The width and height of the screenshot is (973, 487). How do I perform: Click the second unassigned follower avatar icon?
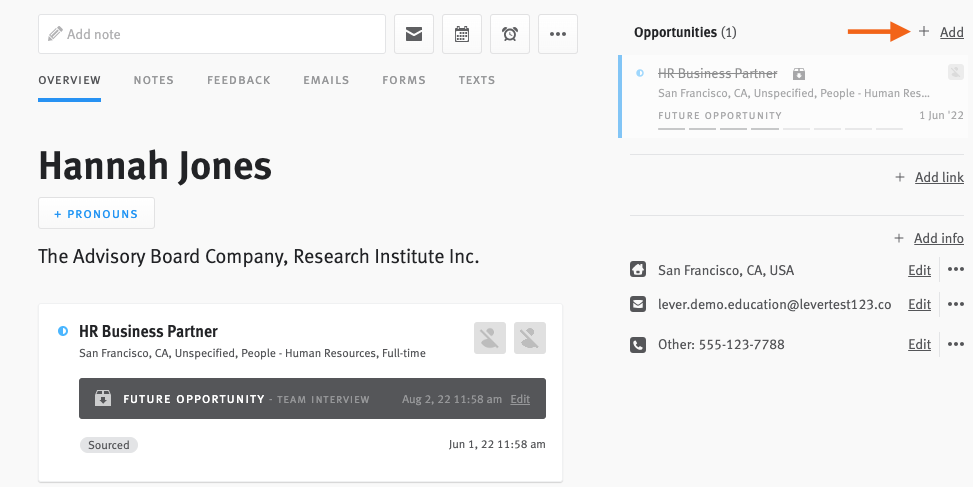530,338
